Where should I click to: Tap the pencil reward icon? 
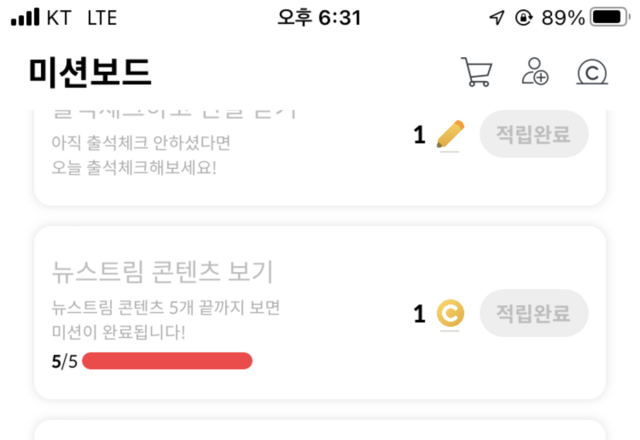point(451,135)
